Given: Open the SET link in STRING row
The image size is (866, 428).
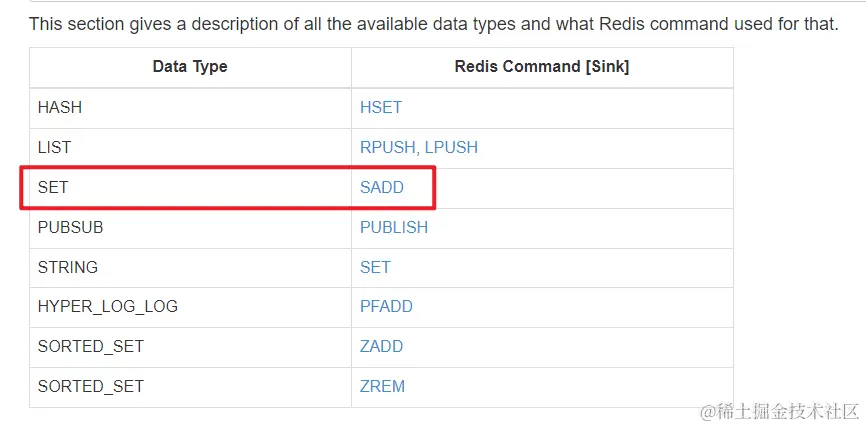Looking at the screenshot, I should [x=375, y=267].
